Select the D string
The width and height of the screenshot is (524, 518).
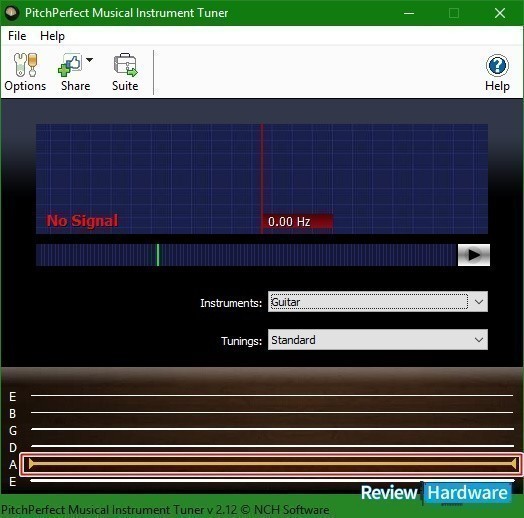point(272,446)
